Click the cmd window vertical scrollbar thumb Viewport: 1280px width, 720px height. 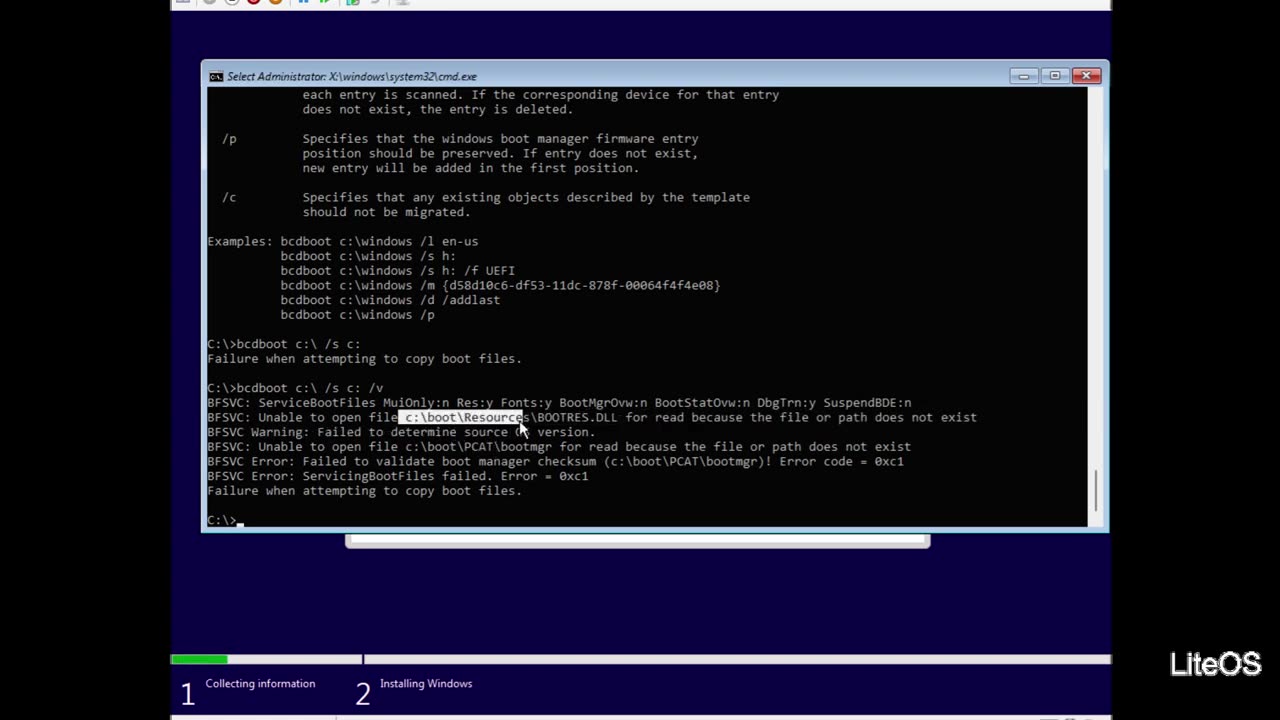click(x=1095, y=490)
